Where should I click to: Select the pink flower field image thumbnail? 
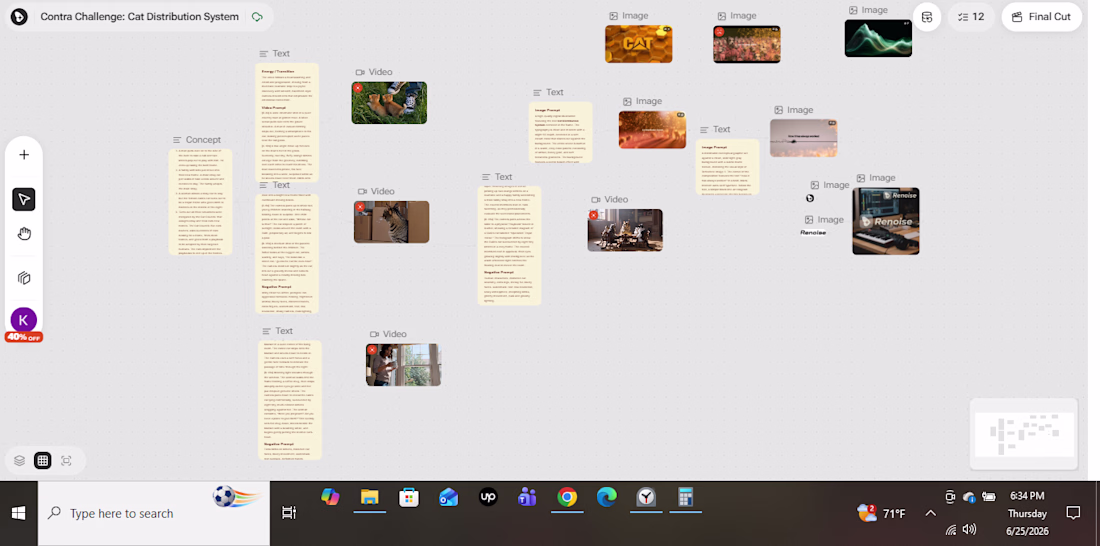[747, 44]
